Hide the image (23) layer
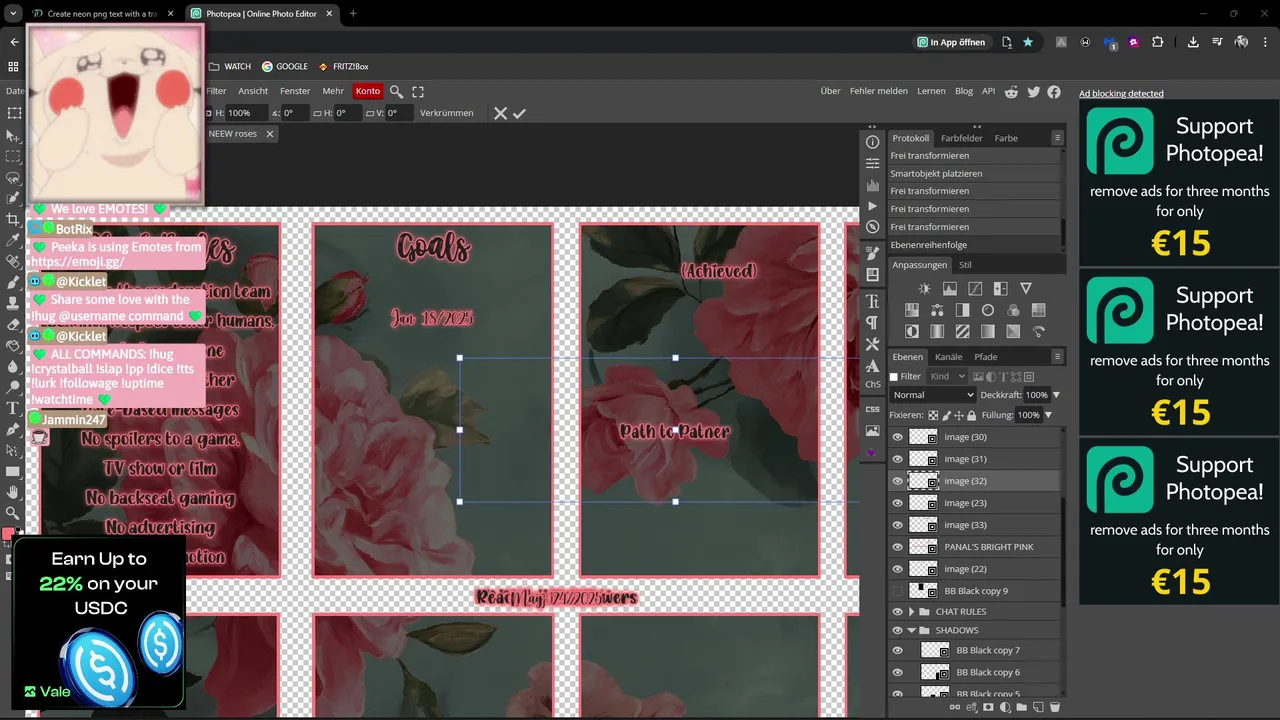The width and height of the screenshot is (1280, 720). (897, 503)
